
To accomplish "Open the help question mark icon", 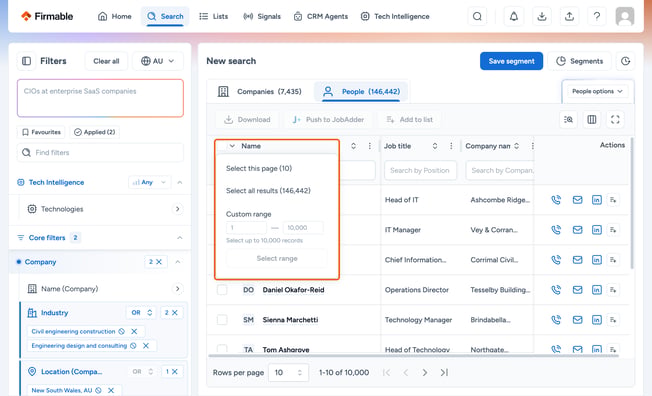I will point(597,16).
